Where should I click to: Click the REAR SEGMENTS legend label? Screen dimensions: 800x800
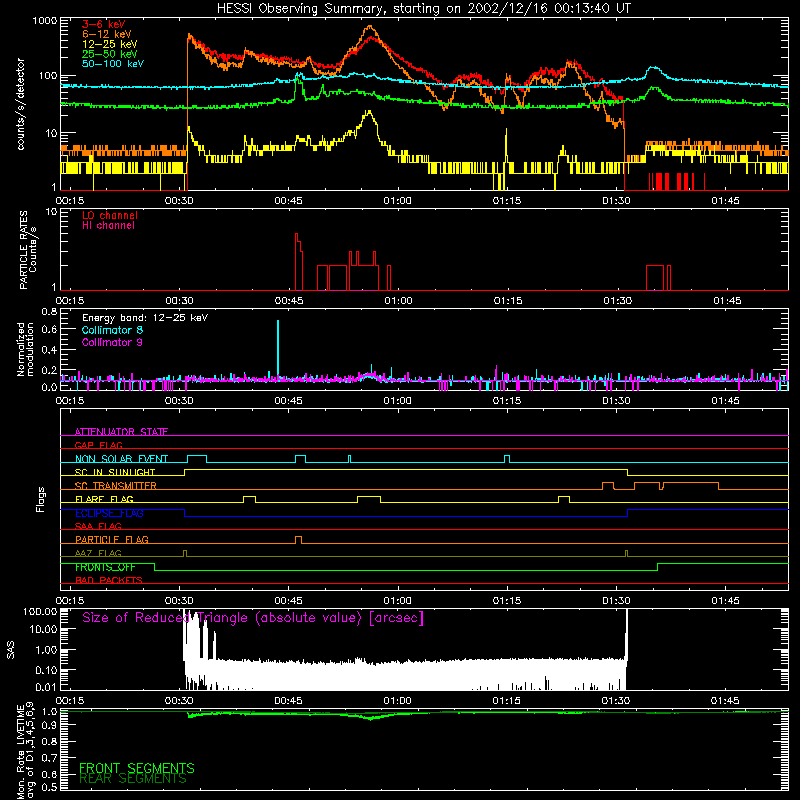pyautogui.click(x=133, y=779)
